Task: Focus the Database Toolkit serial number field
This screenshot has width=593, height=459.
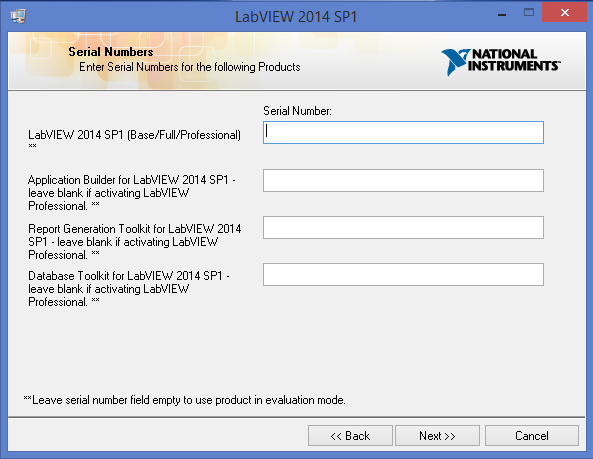Action: 403,274
